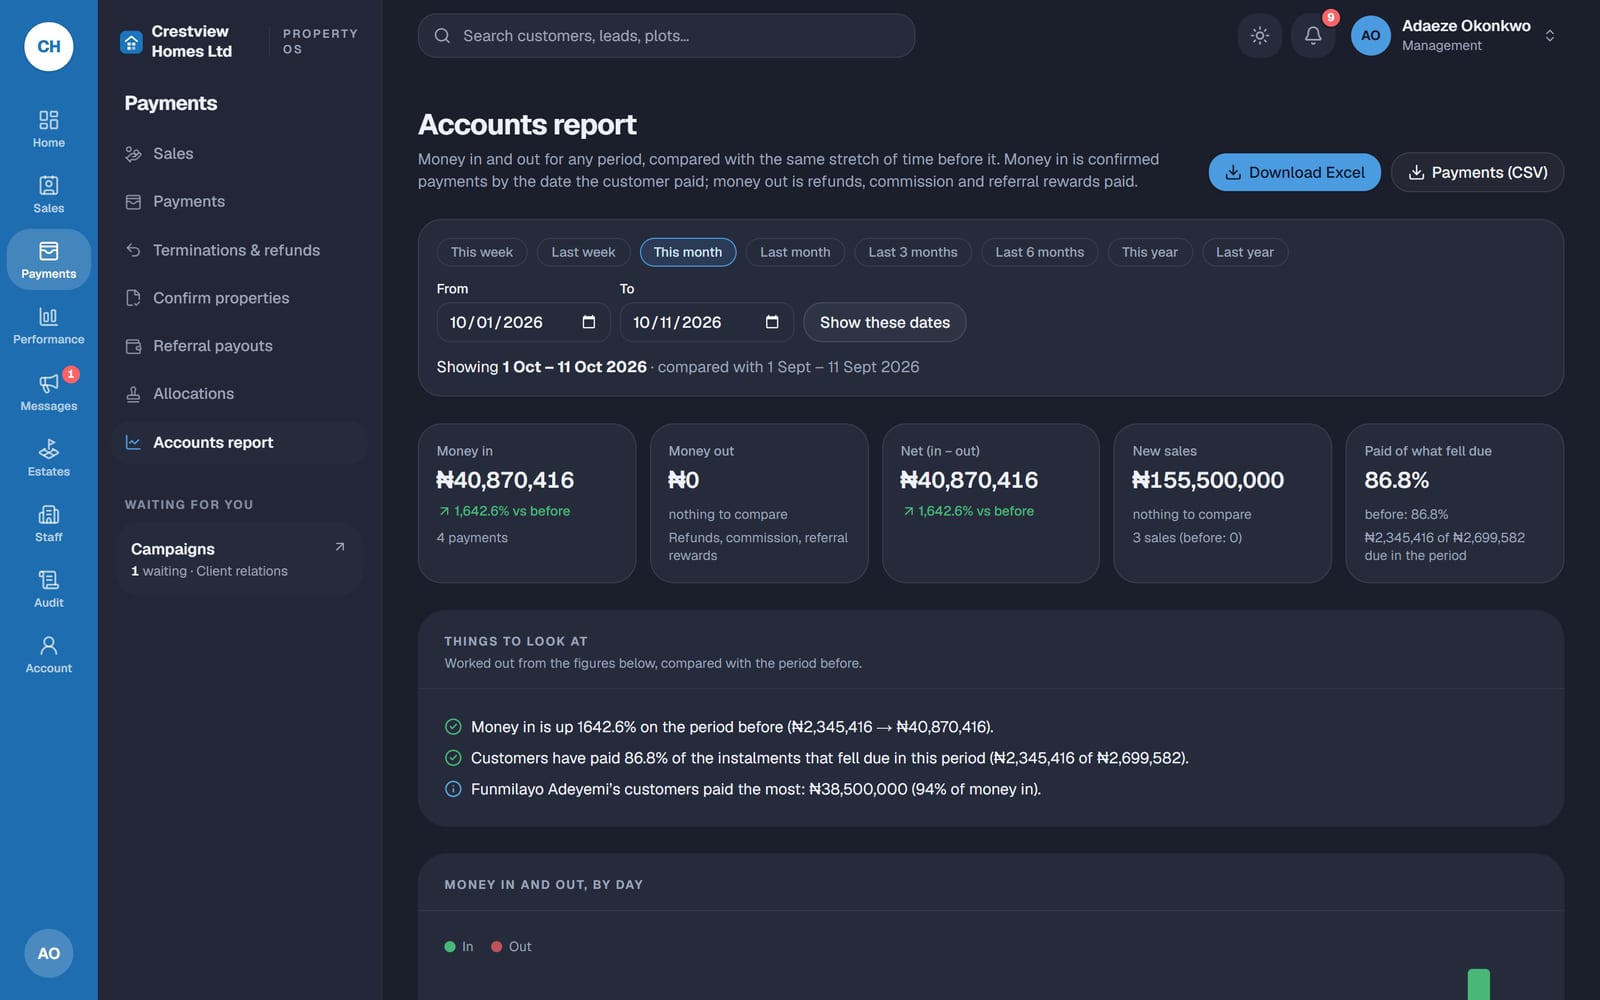This screenshot has width=1600, height=1000.
Task: Select the Last month period
Action: (795, 252)
